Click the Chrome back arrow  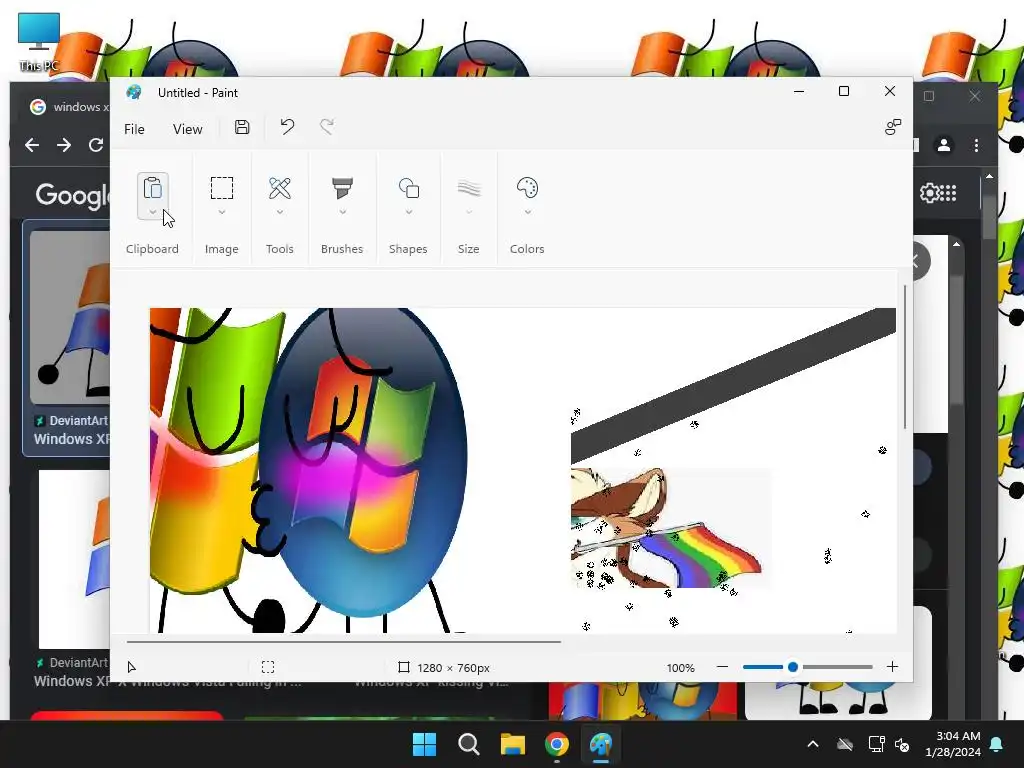coord(31,145)
